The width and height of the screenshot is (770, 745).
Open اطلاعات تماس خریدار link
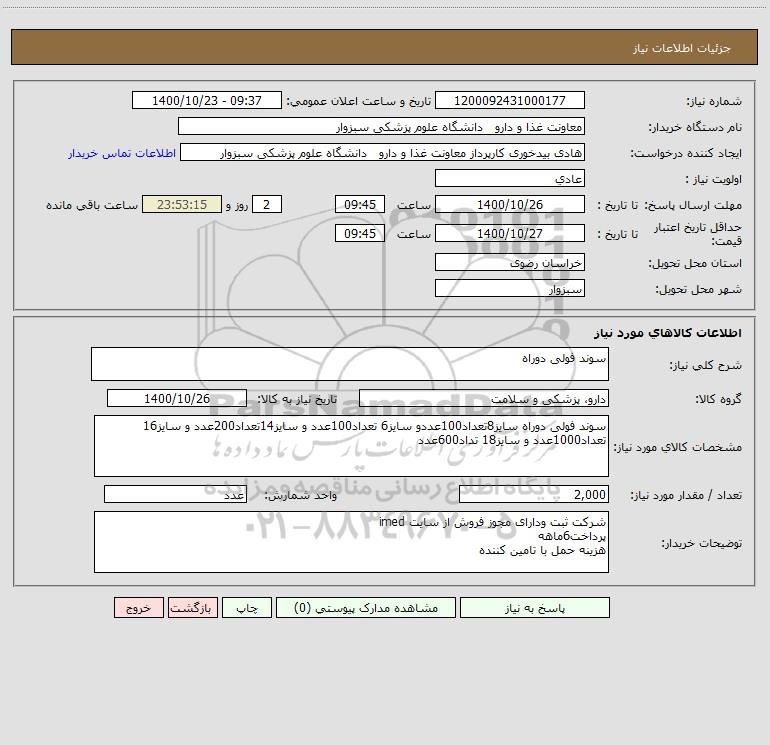(x=122, y=153)
